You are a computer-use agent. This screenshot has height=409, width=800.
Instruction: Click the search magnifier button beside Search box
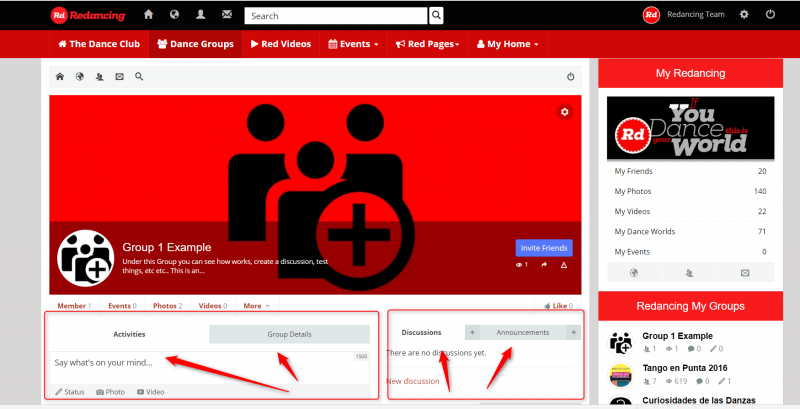point(436,15)
